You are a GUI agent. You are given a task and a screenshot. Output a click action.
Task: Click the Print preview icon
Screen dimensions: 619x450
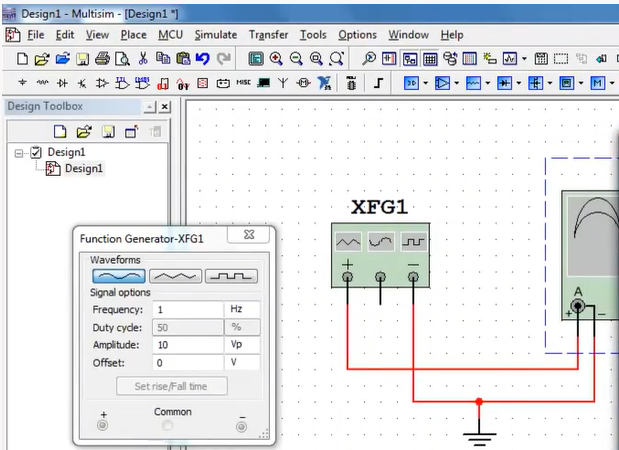(x=122, y=59)
